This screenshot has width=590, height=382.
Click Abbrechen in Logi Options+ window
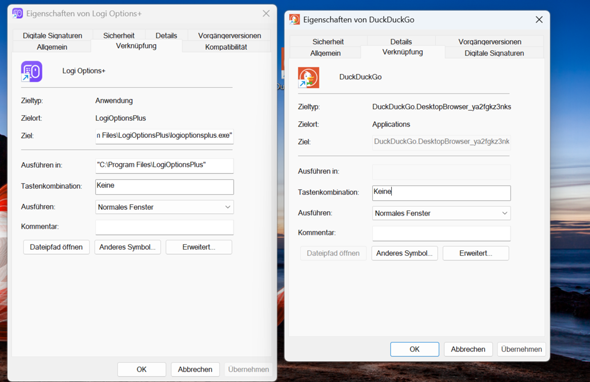(195, 370)
